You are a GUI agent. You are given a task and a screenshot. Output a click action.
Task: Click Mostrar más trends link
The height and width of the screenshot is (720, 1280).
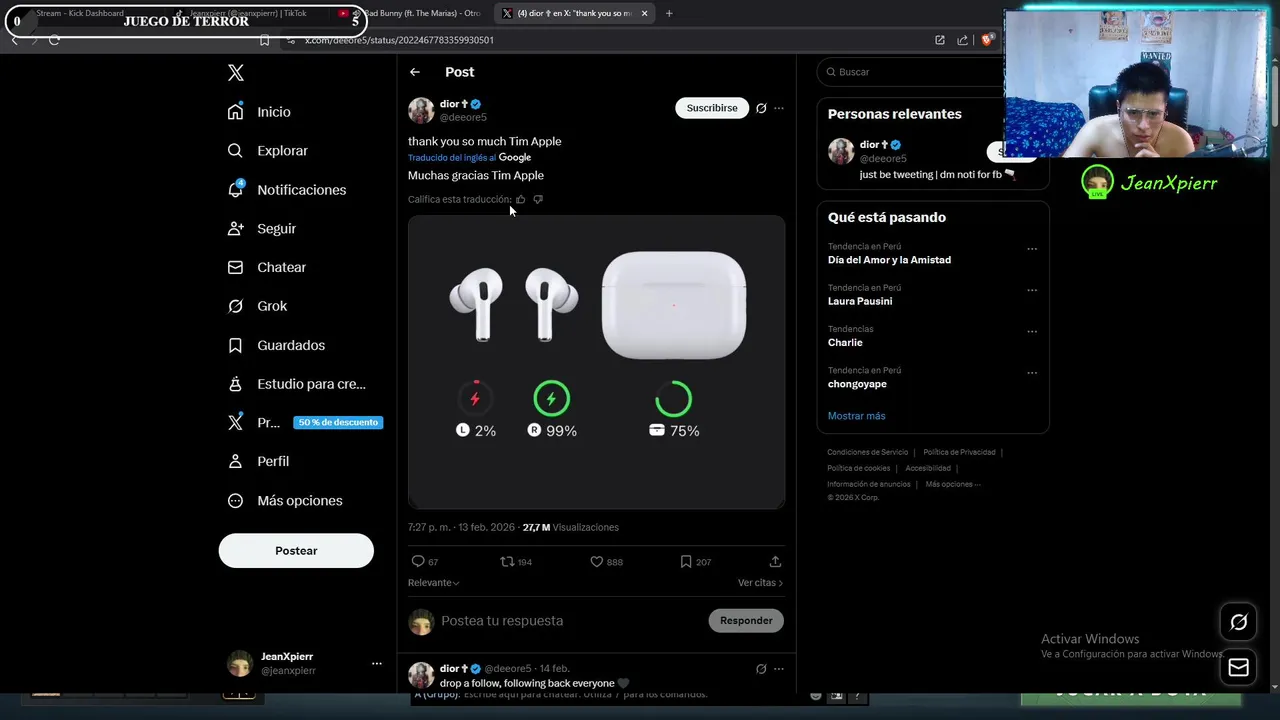[x=856, y=416]
